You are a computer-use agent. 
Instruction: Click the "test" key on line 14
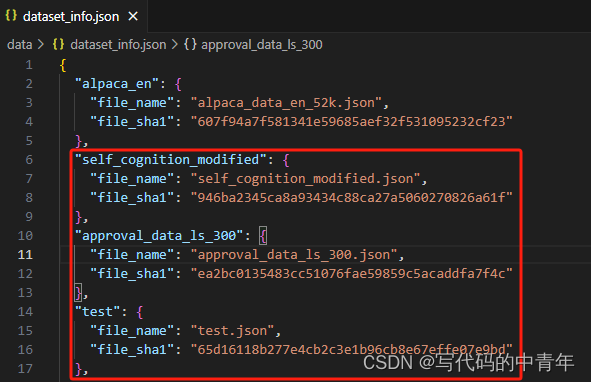[97, 311]
